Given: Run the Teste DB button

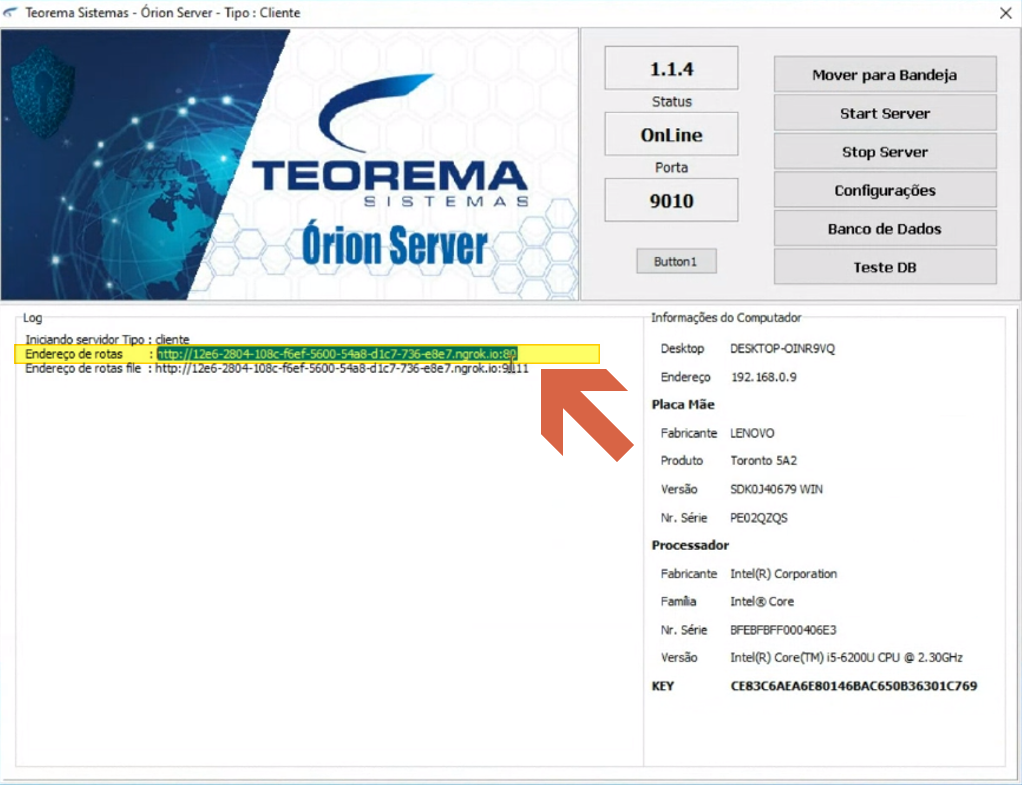Looking at the screenshot, I should click(884, 267).
